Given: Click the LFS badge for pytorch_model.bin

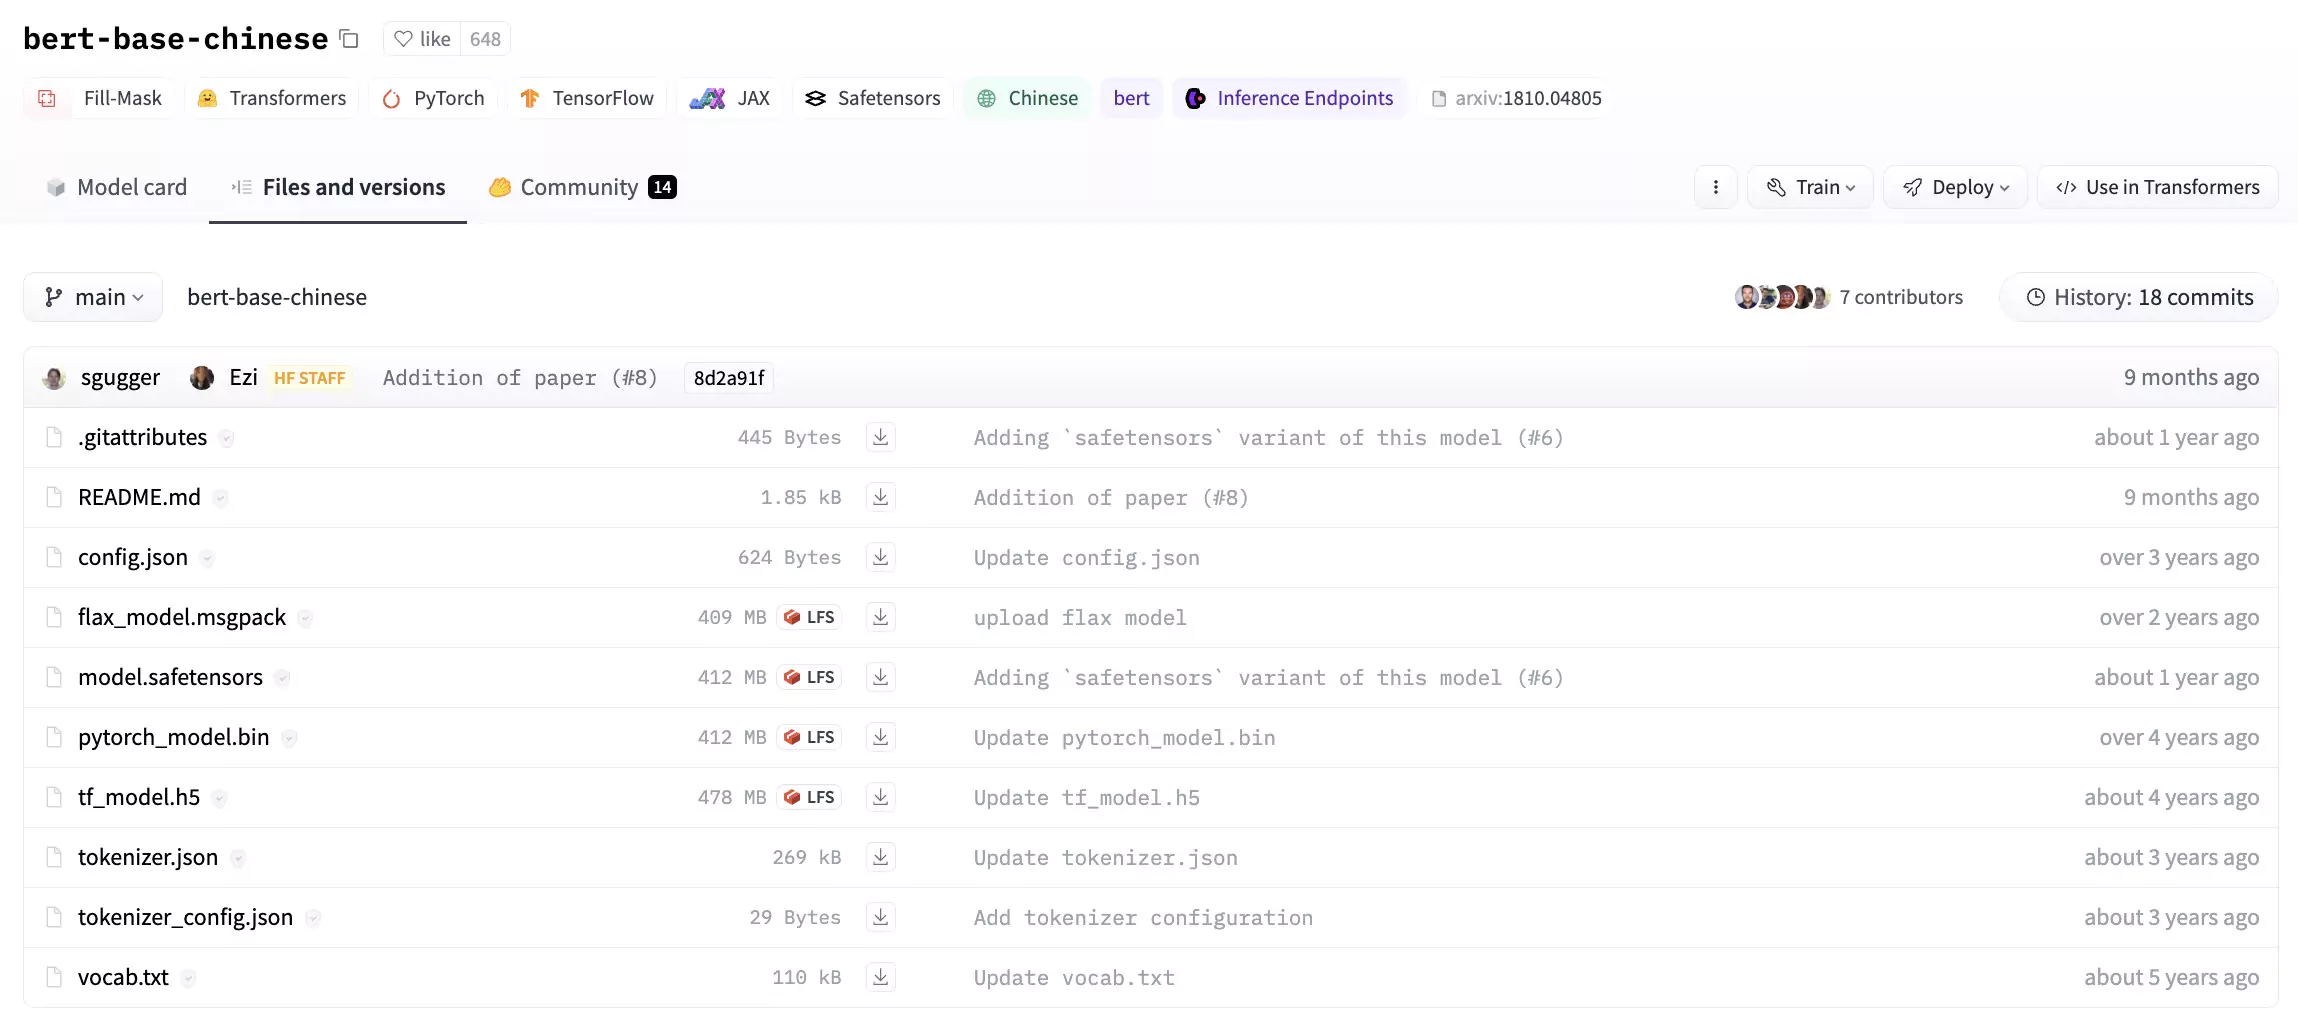Looking at the screenshot, I should [x=809, y=737].
